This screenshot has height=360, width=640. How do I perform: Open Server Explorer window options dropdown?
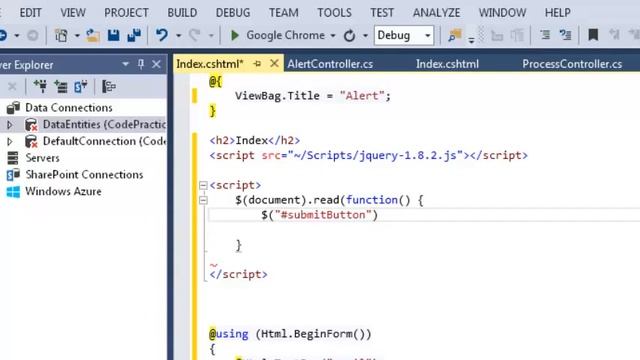(125, 64)
